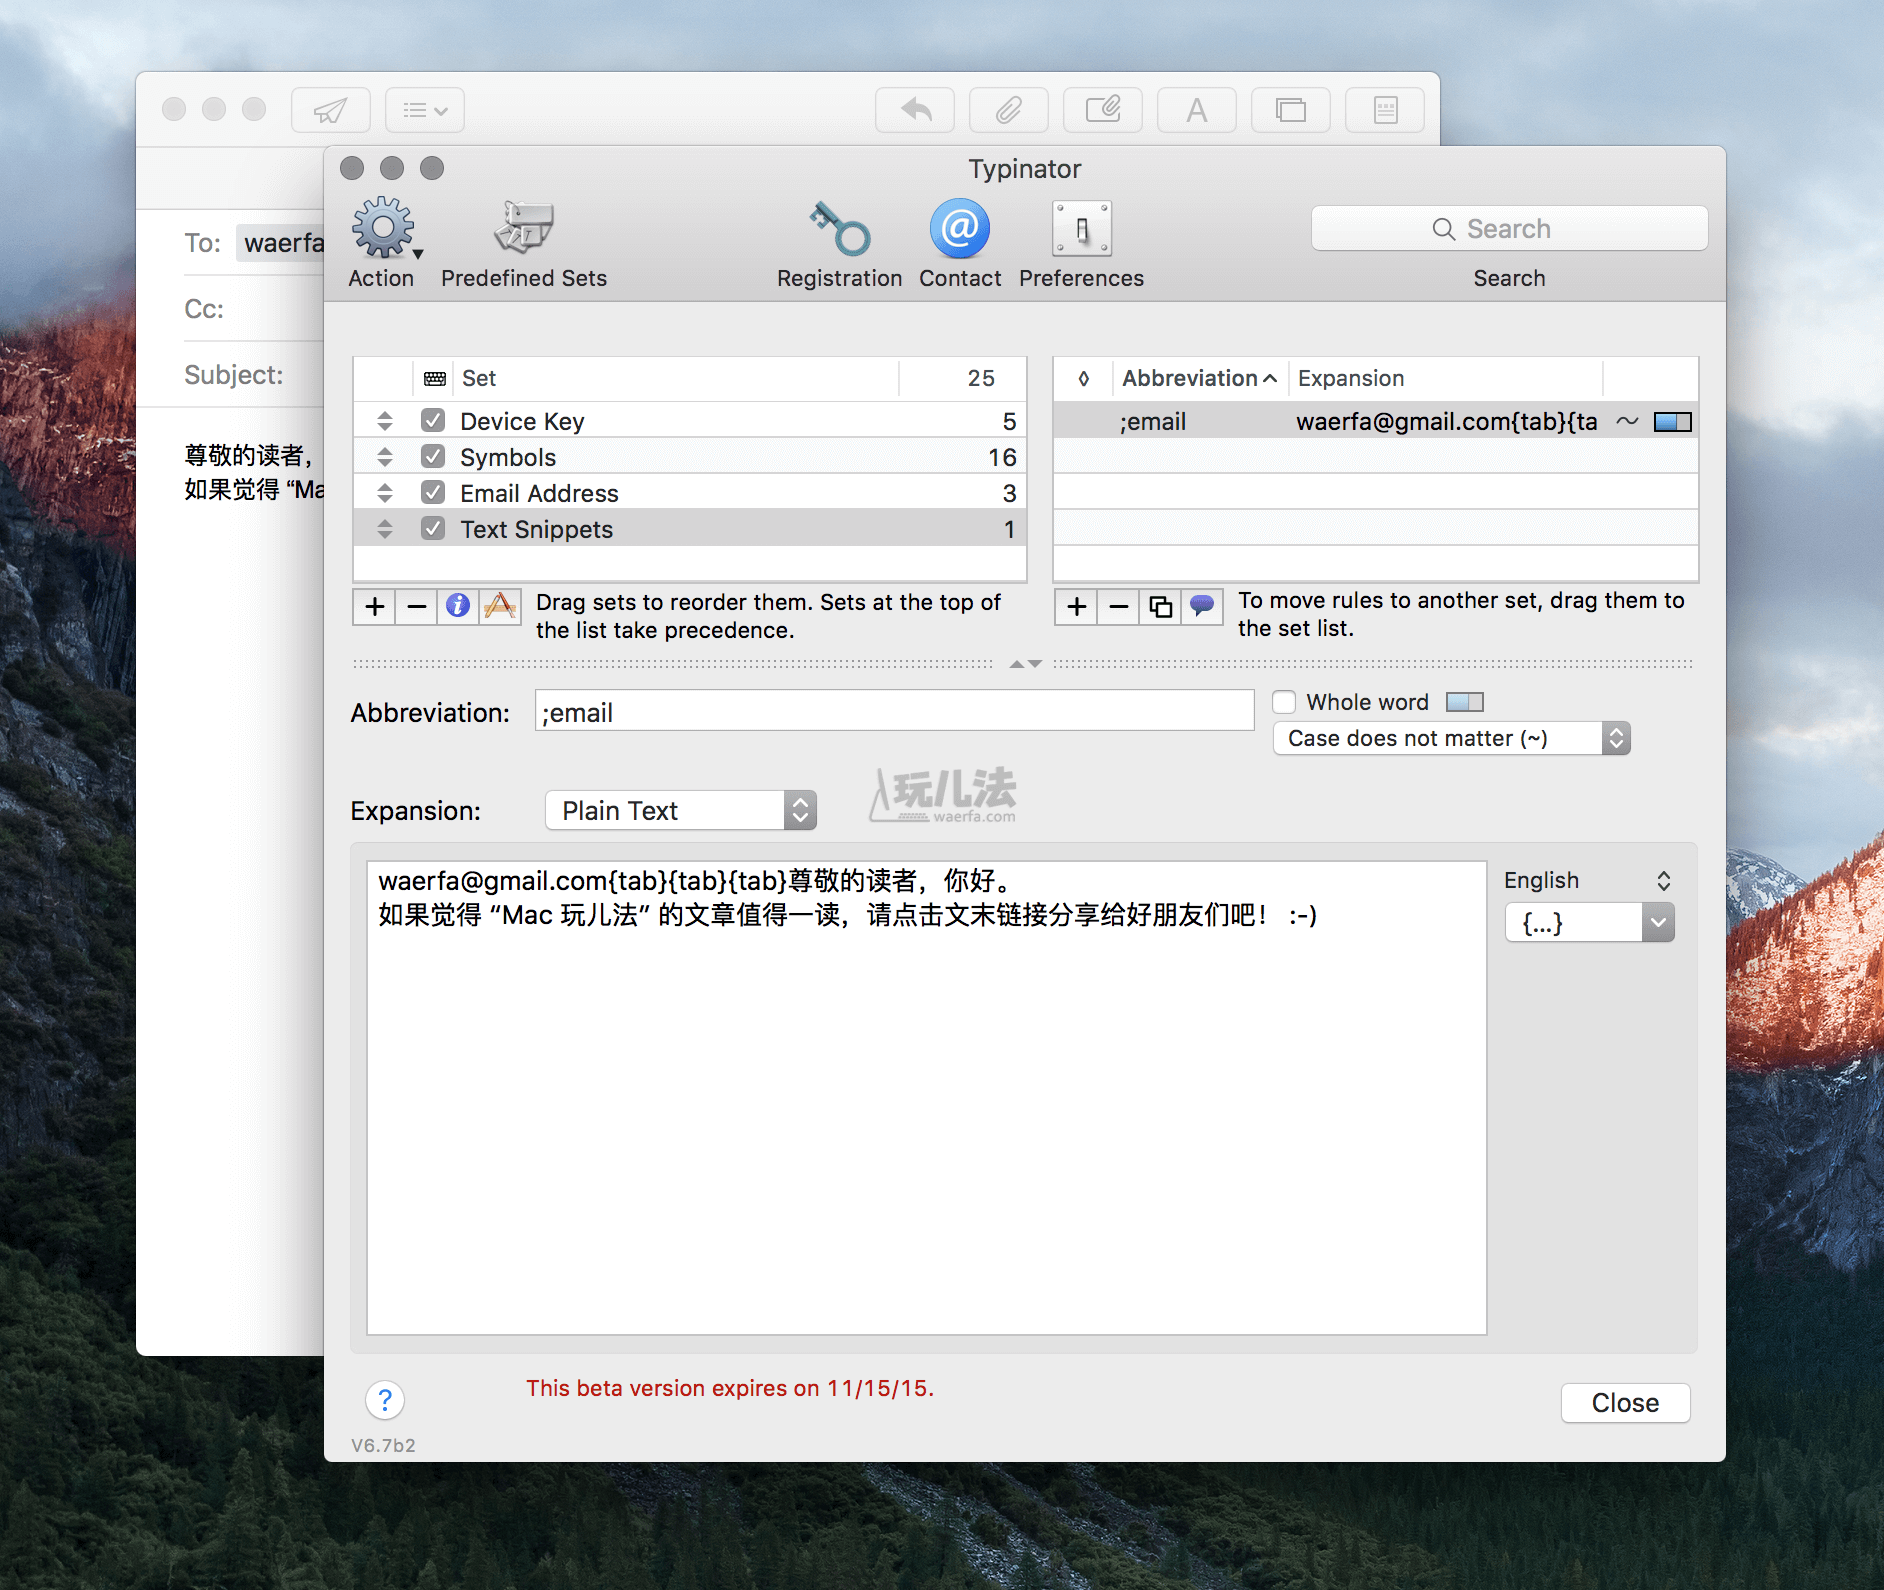Sort by Expansion column header
1884x1590 pixels.
pyautogui.click(x=1445, y=378)
